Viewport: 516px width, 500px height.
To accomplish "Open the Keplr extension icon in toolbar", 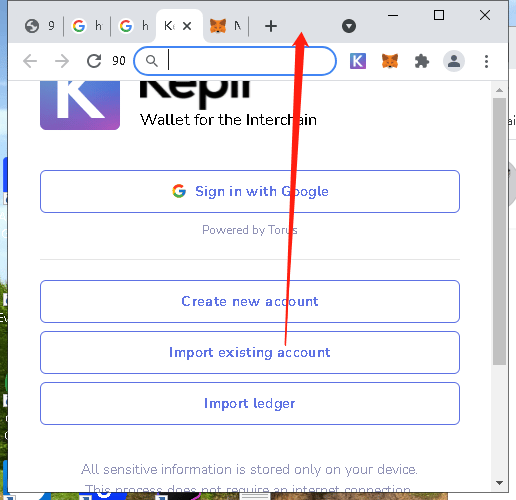I will tap(358, 61).
